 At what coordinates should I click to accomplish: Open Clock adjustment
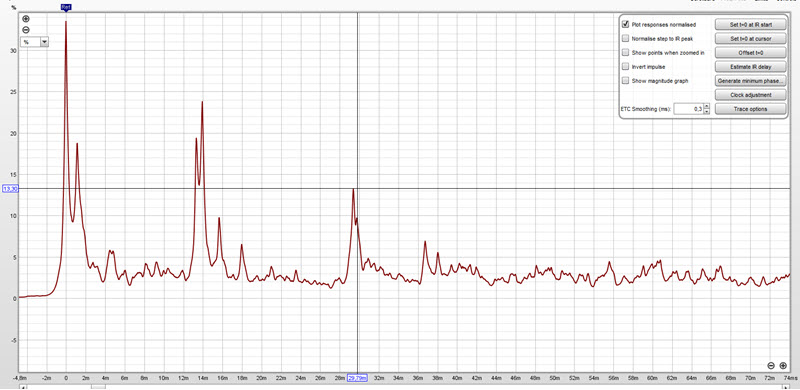click(751, 95)
